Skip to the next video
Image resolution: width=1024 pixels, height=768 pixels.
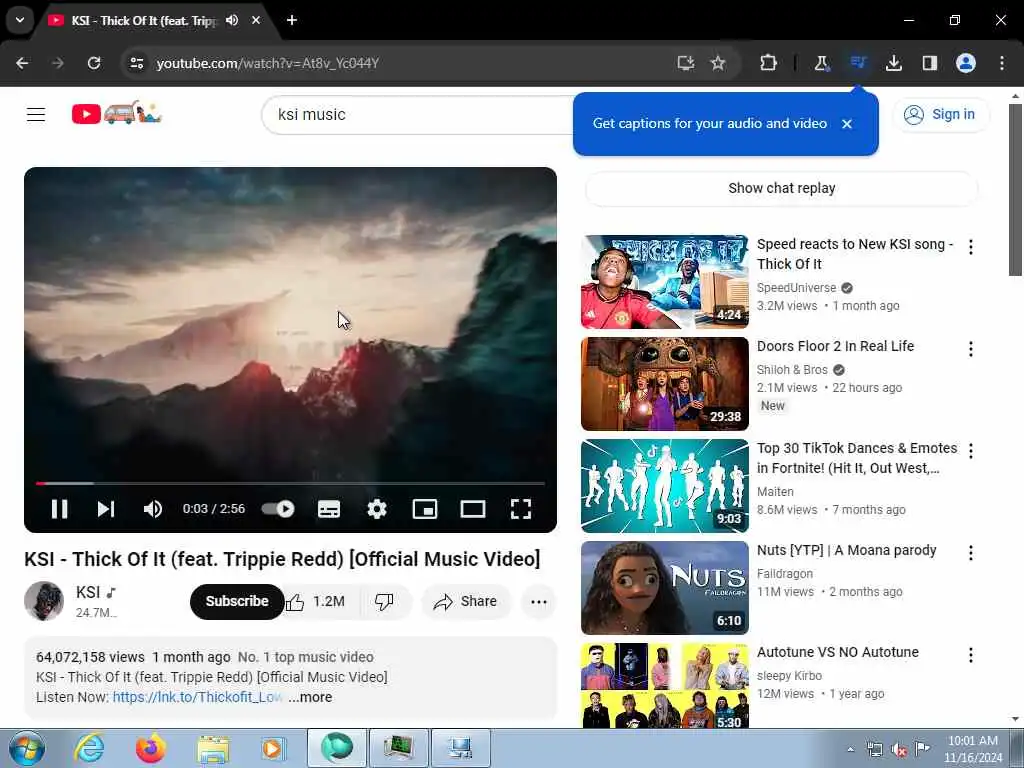pos(106,509)
